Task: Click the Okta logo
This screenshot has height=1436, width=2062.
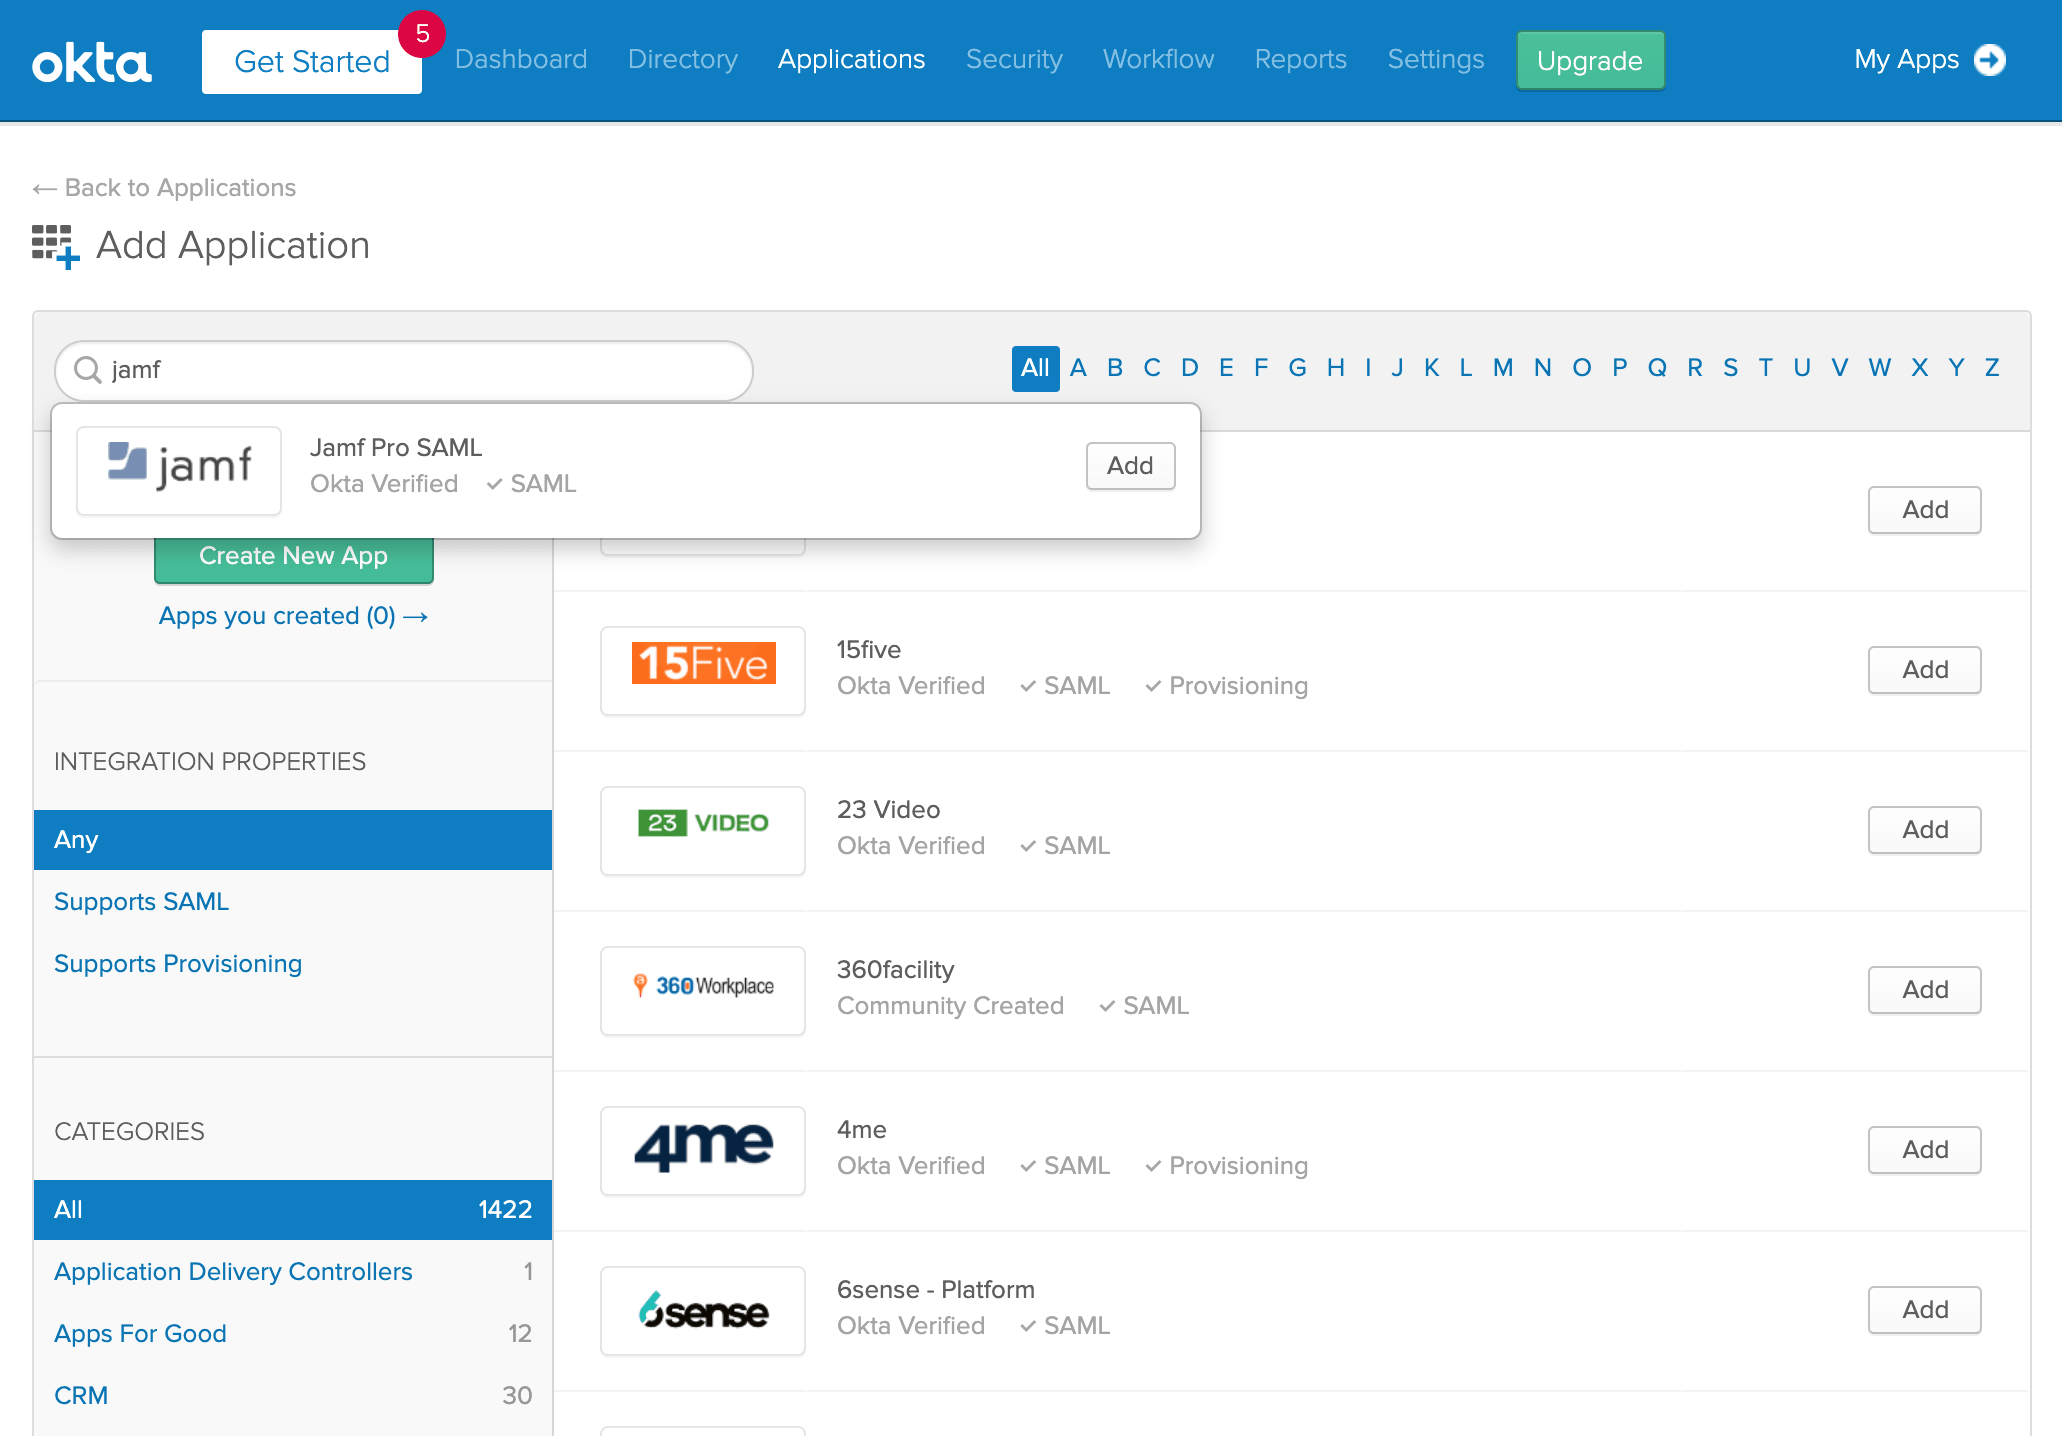Action: 91,62
